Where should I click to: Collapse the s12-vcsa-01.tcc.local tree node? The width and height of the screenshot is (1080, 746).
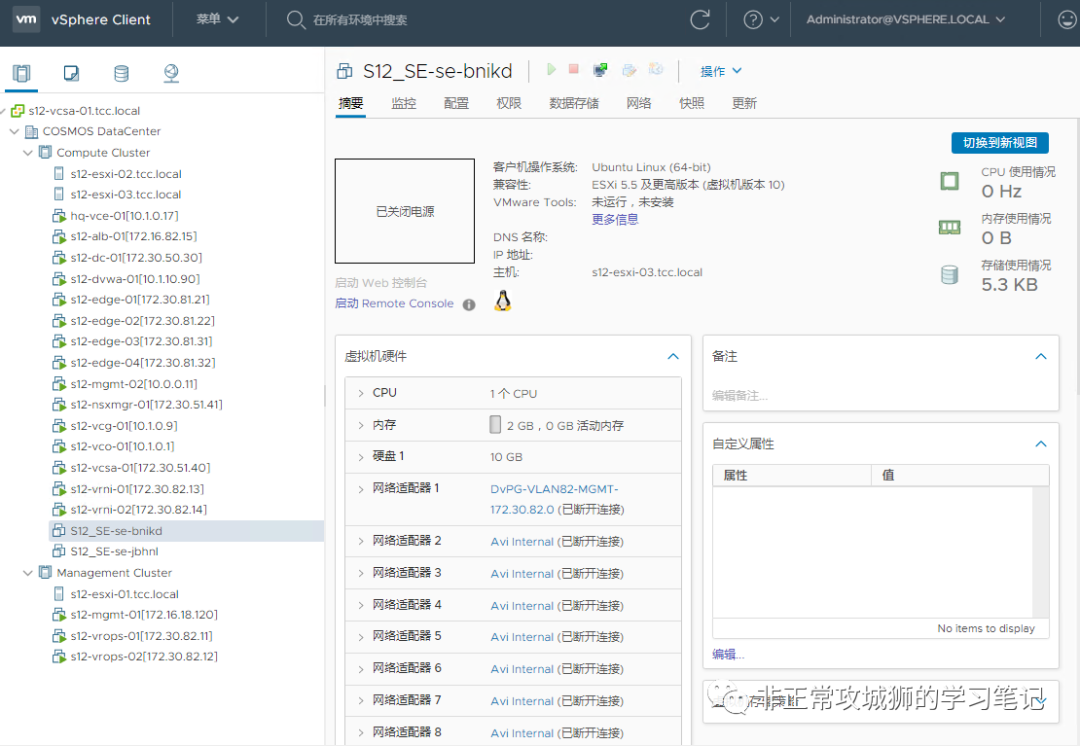click(x=3, y=110)
